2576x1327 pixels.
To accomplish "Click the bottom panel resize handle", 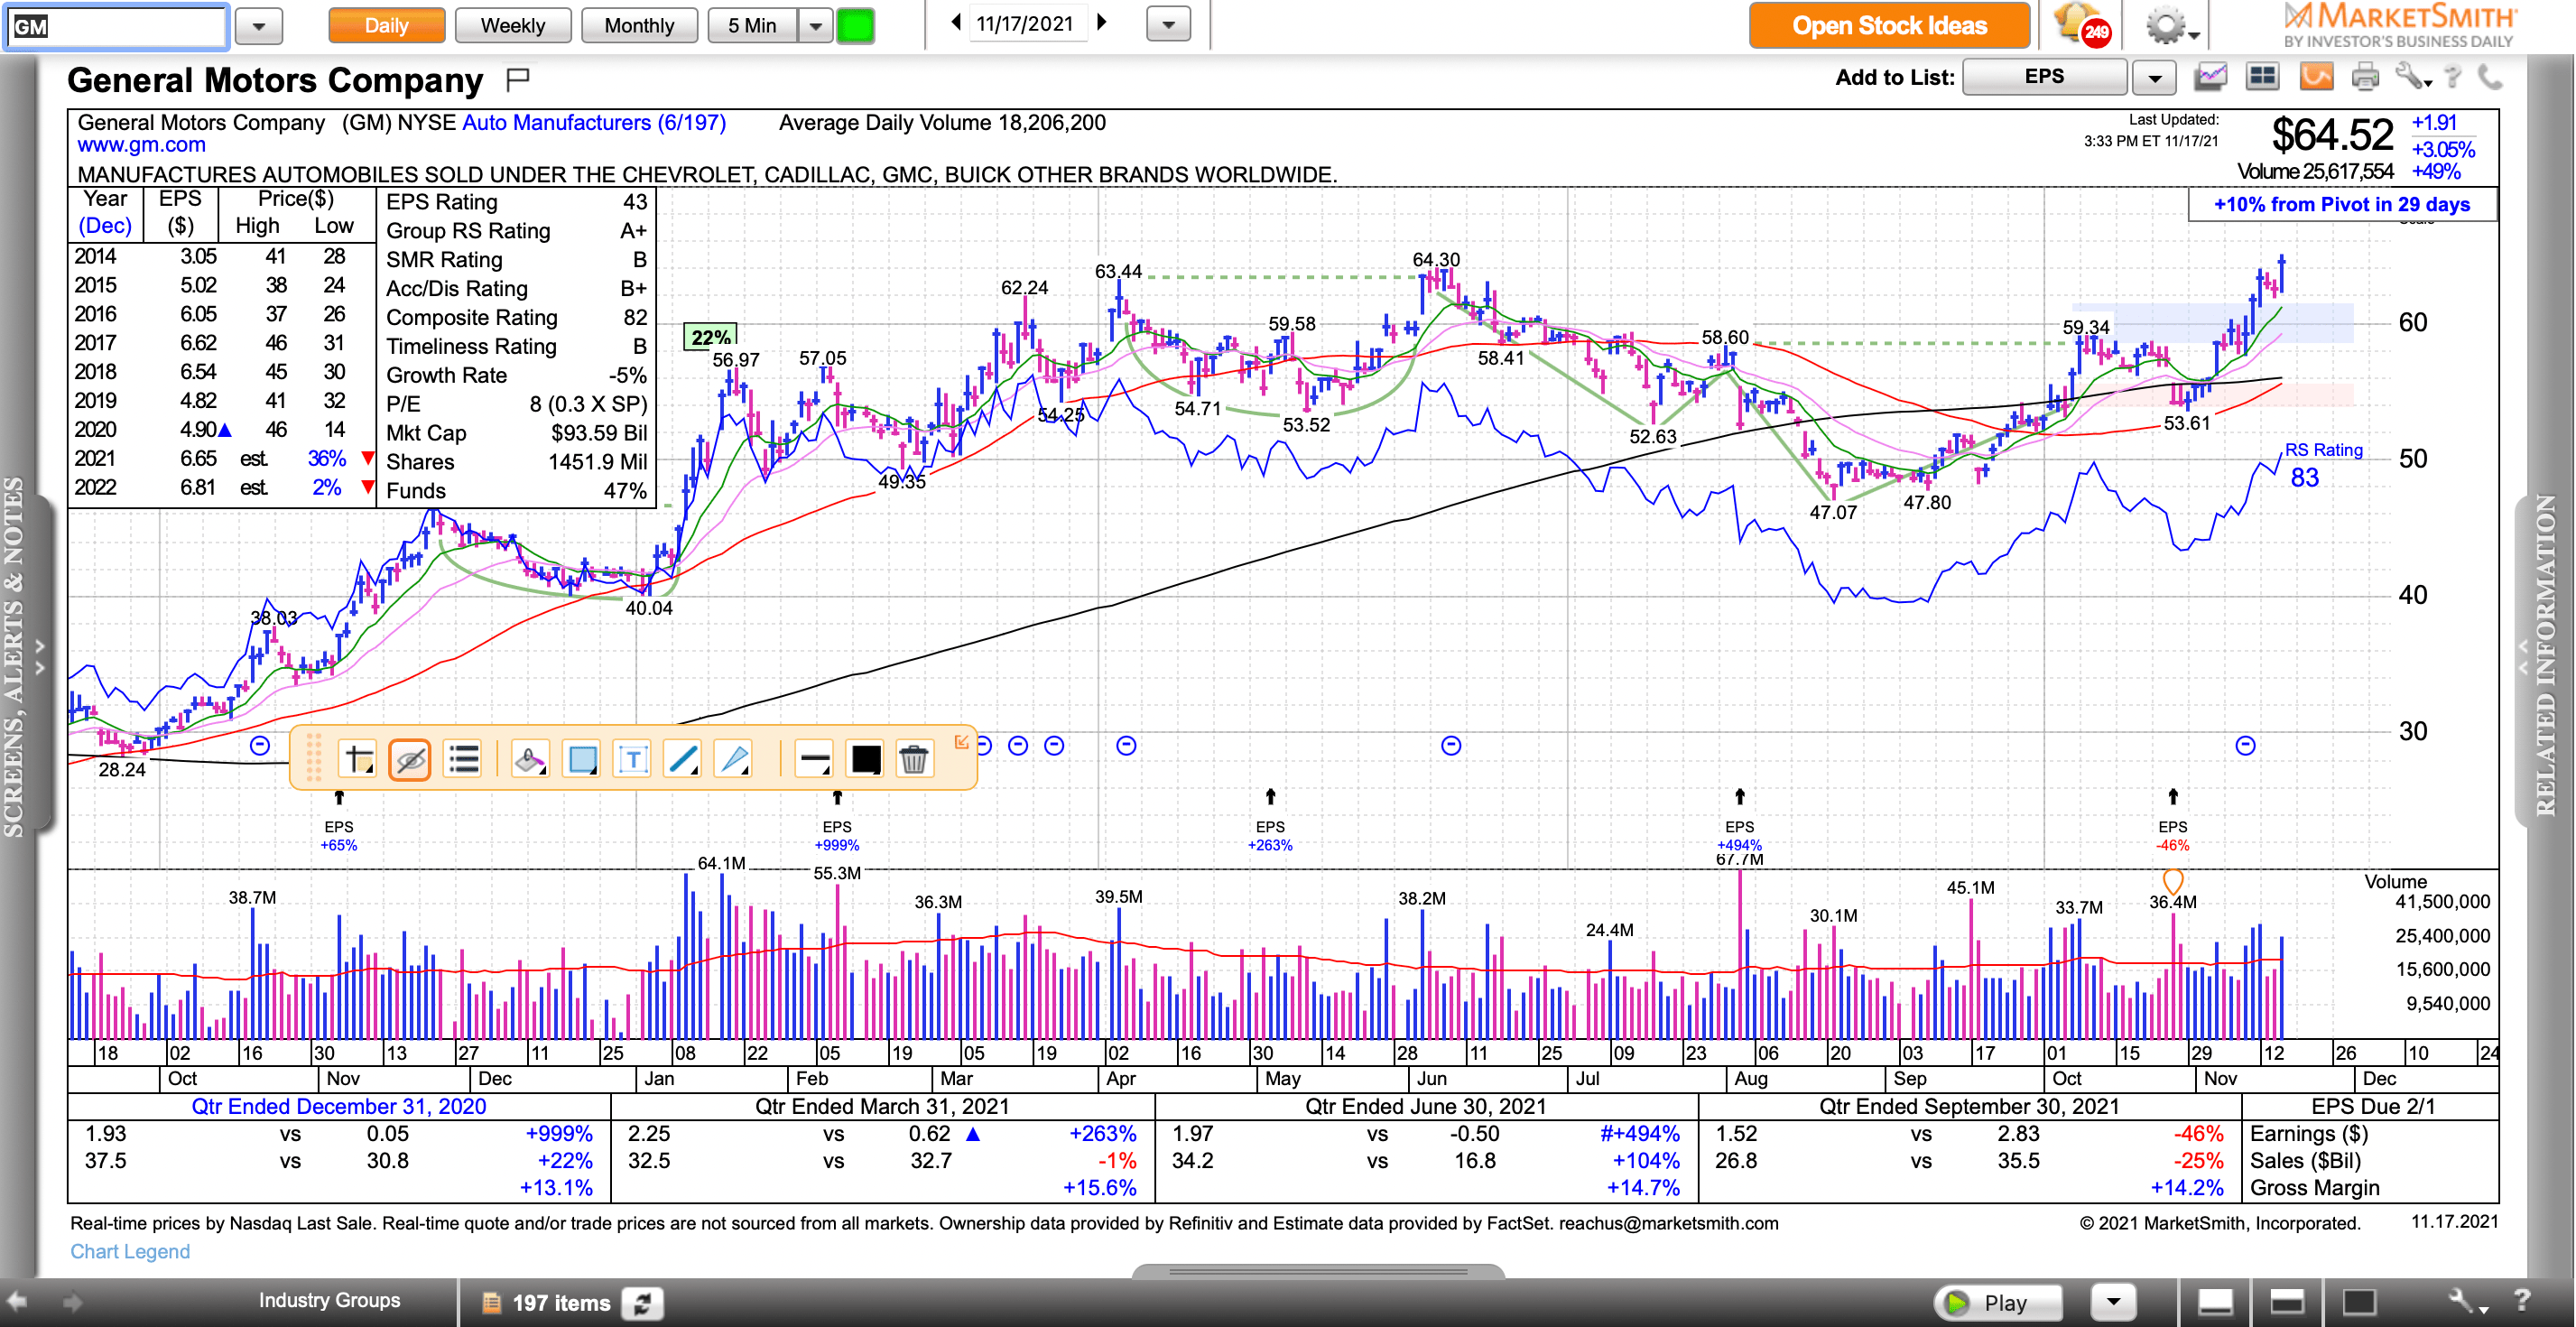I will (1318, 1272).
